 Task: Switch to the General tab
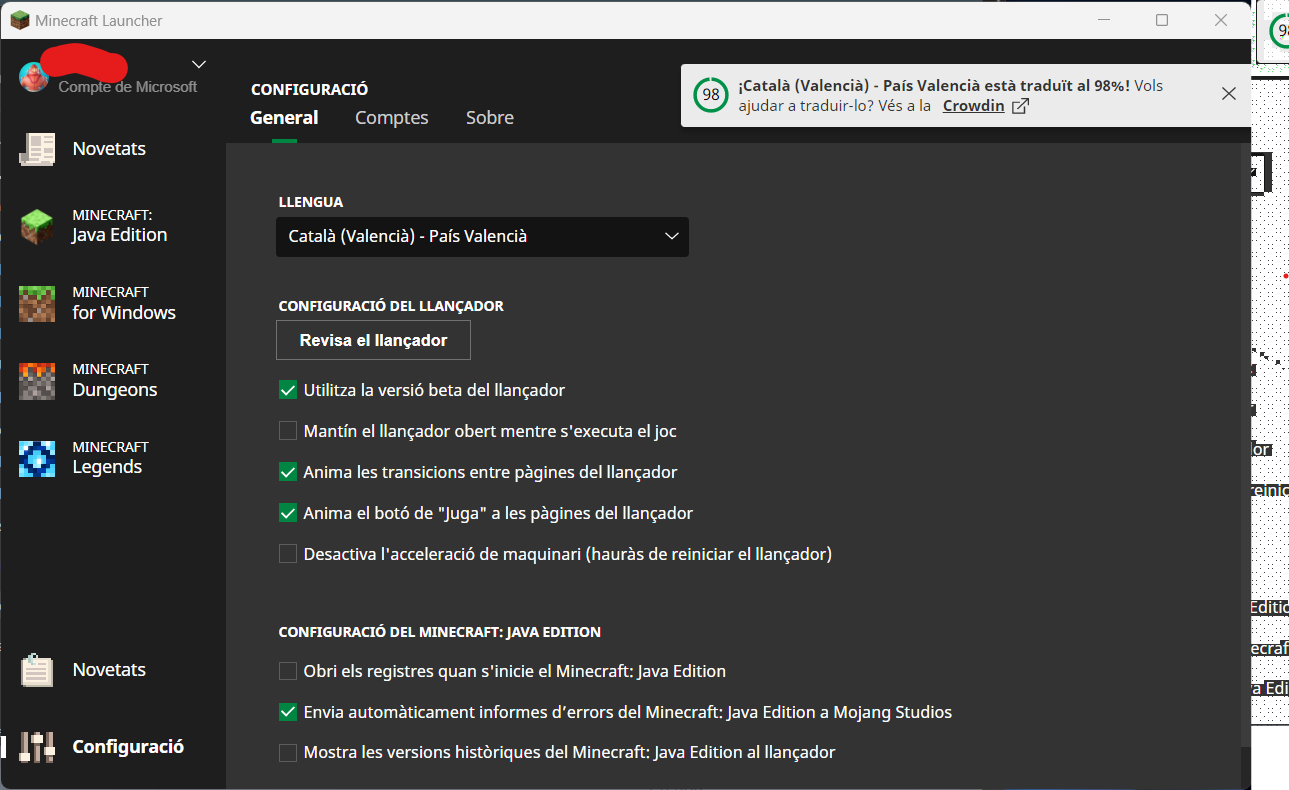coord(284,118)
